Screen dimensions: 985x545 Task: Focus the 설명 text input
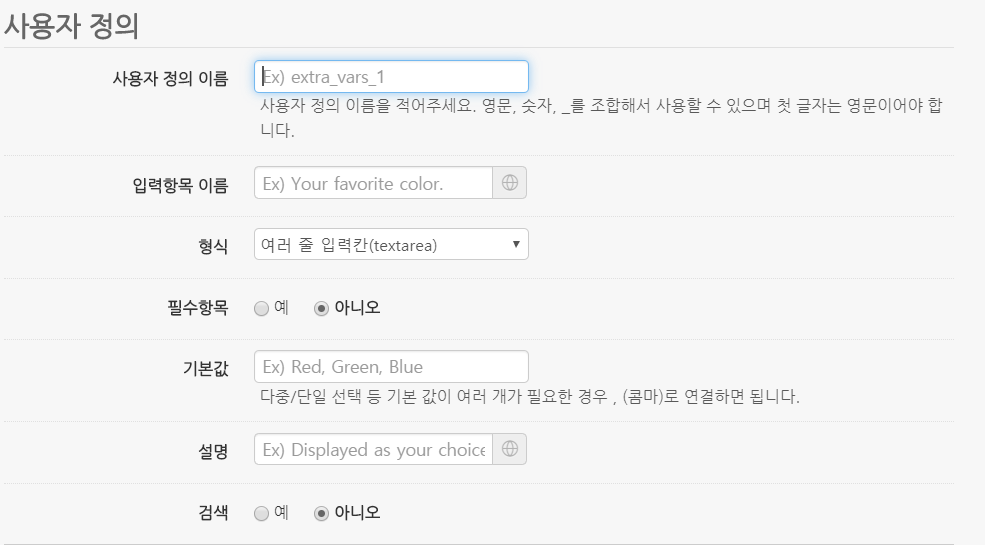coord(374,450)
